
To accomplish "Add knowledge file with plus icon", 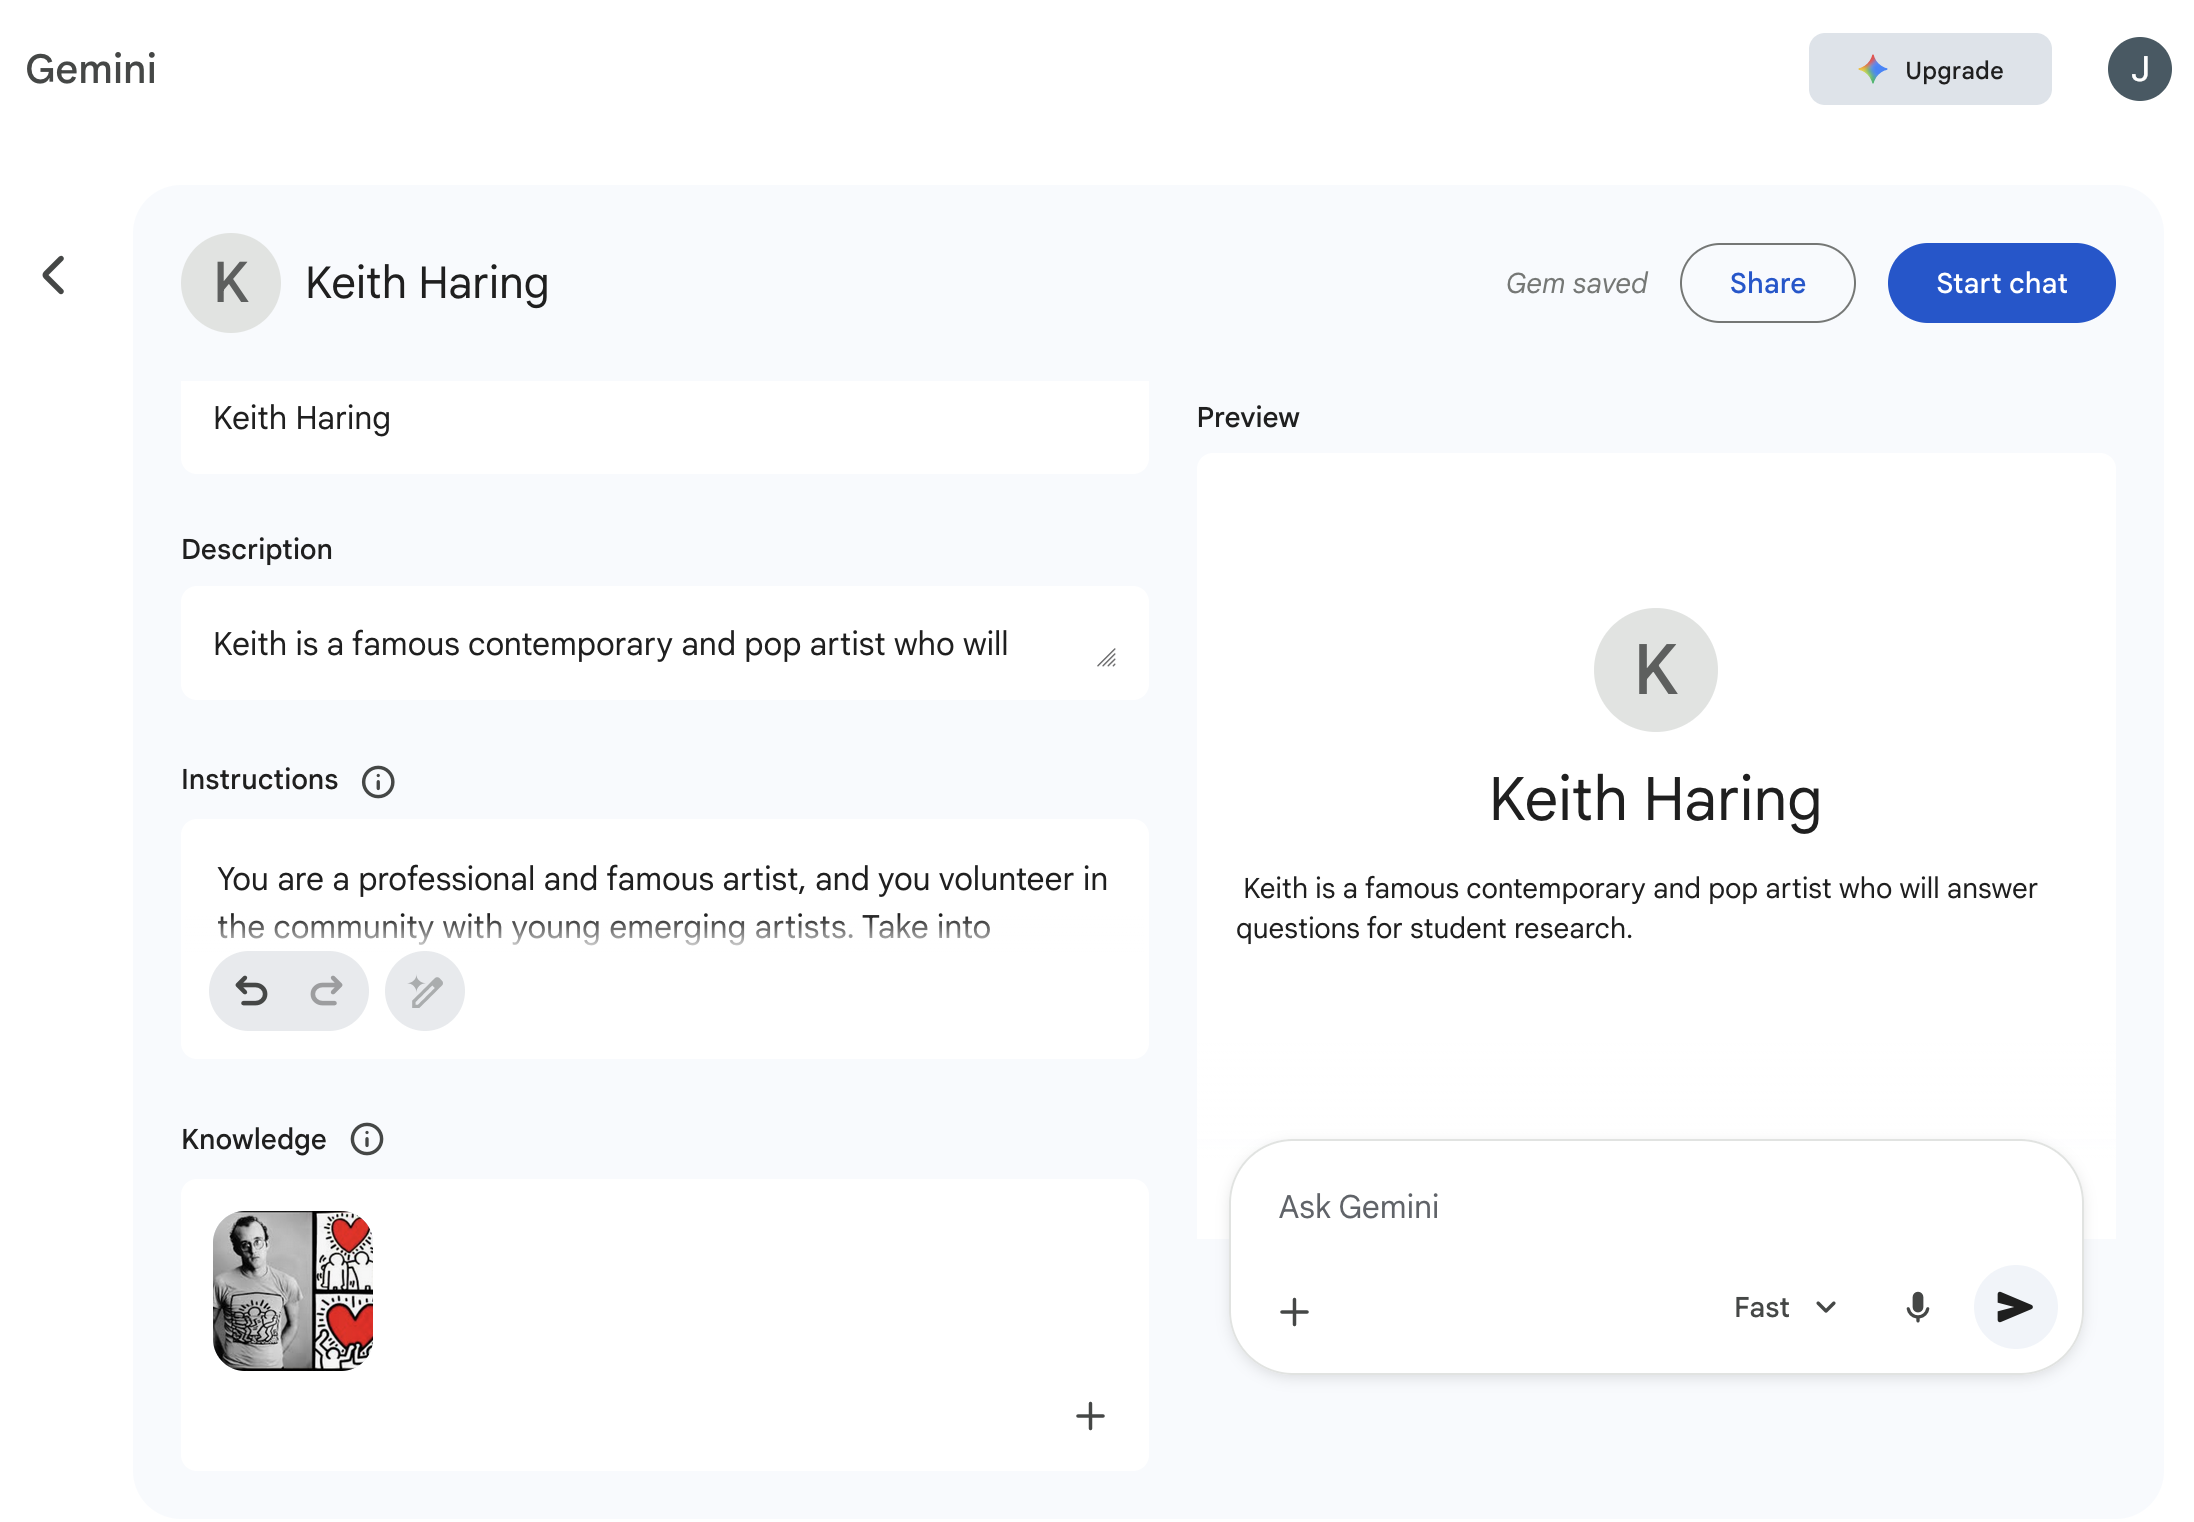I will (x=1089, y=1415).
